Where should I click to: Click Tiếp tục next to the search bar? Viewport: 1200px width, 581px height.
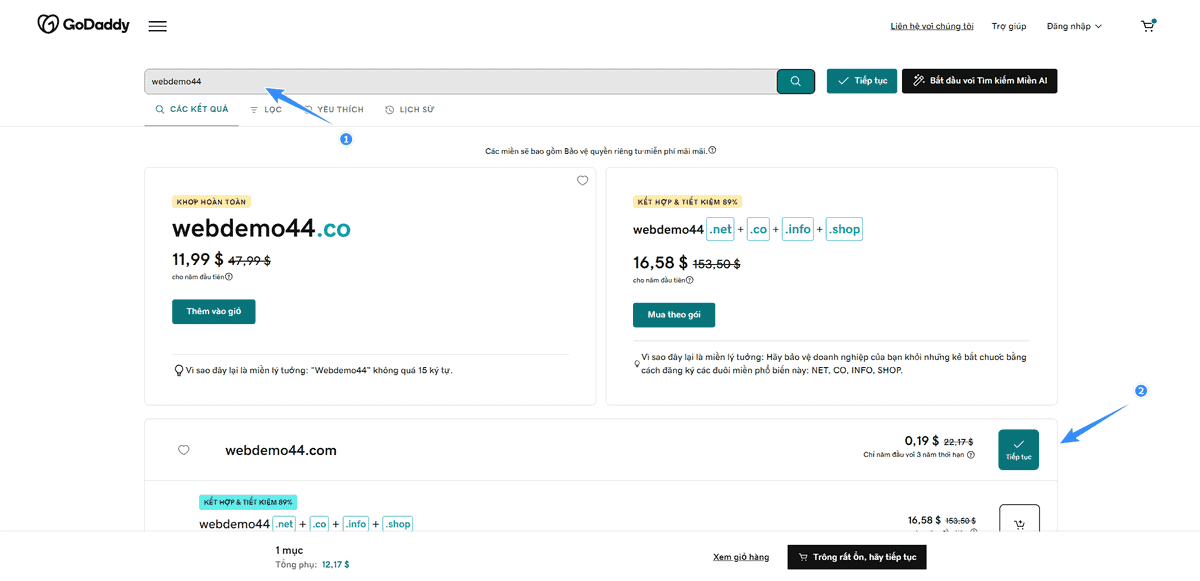[862, 81]
